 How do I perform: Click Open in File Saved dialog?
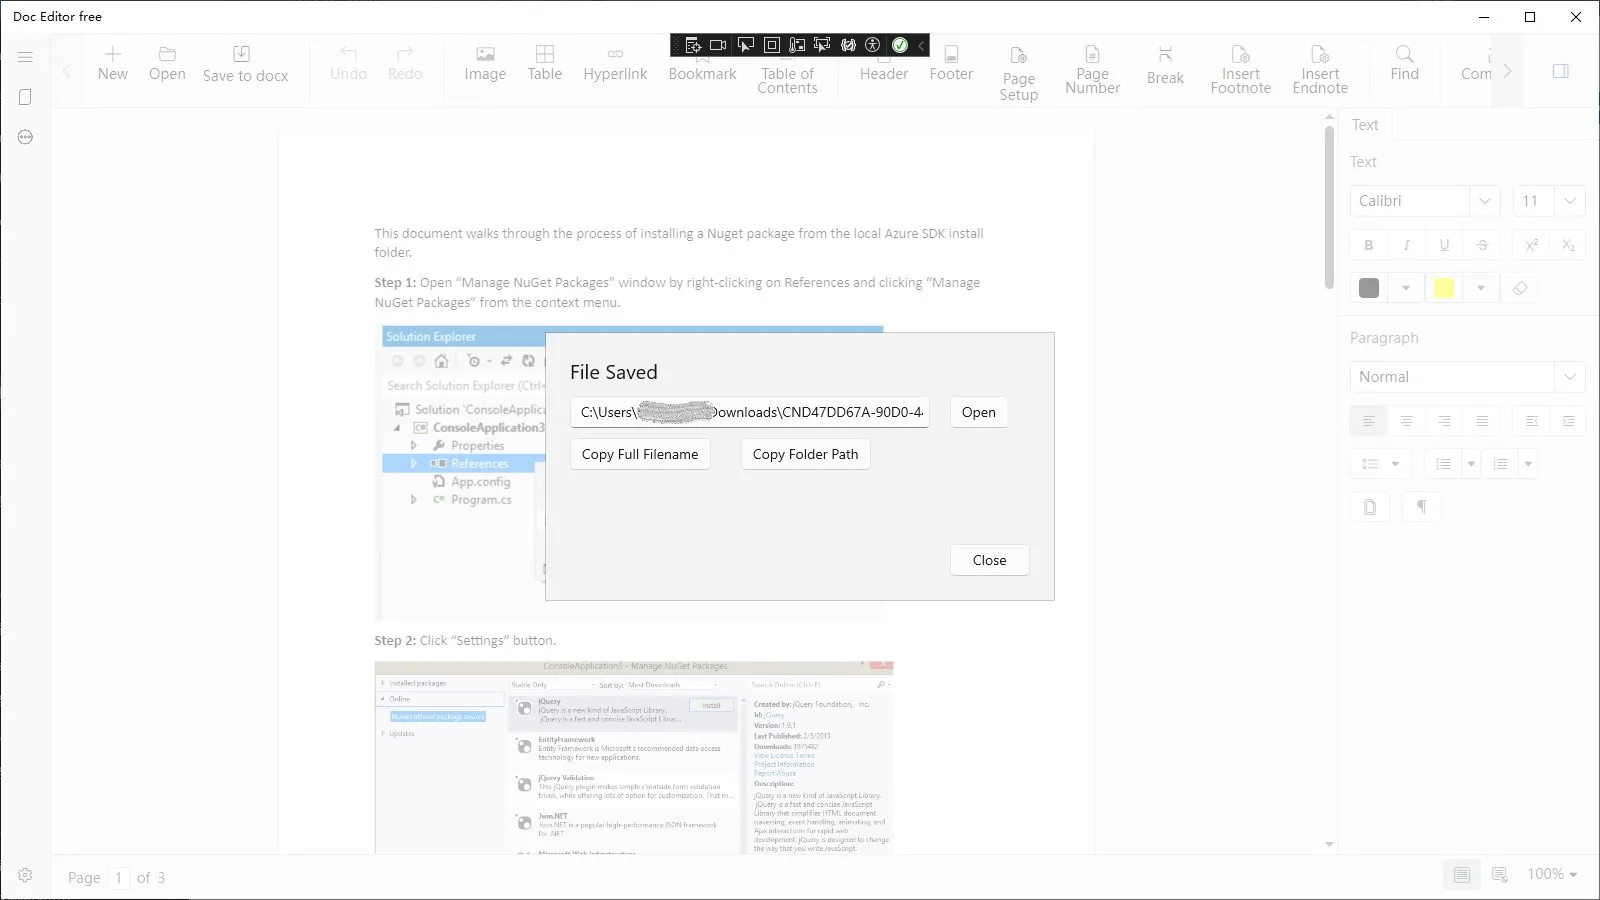(979, 412)
